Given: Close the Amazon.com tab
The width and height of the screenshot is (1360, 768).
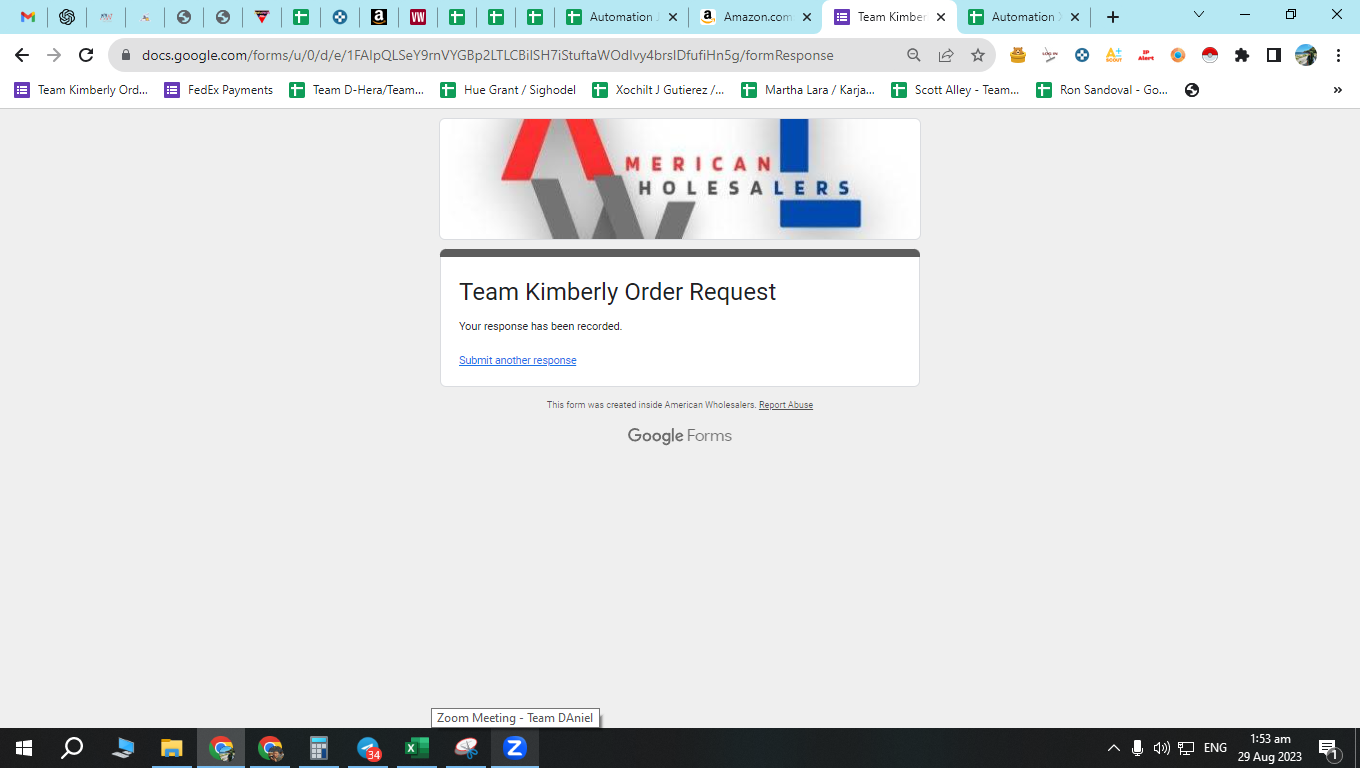Looking at the screenshot, I should (x=806, y=17).
